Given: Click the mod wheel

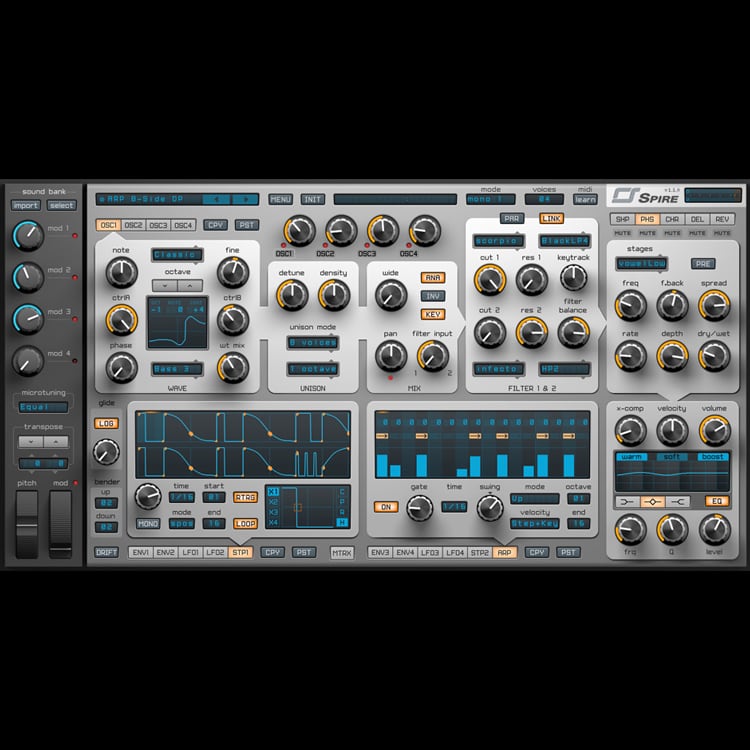Looking at the screenshot, I should pos(61,524).
